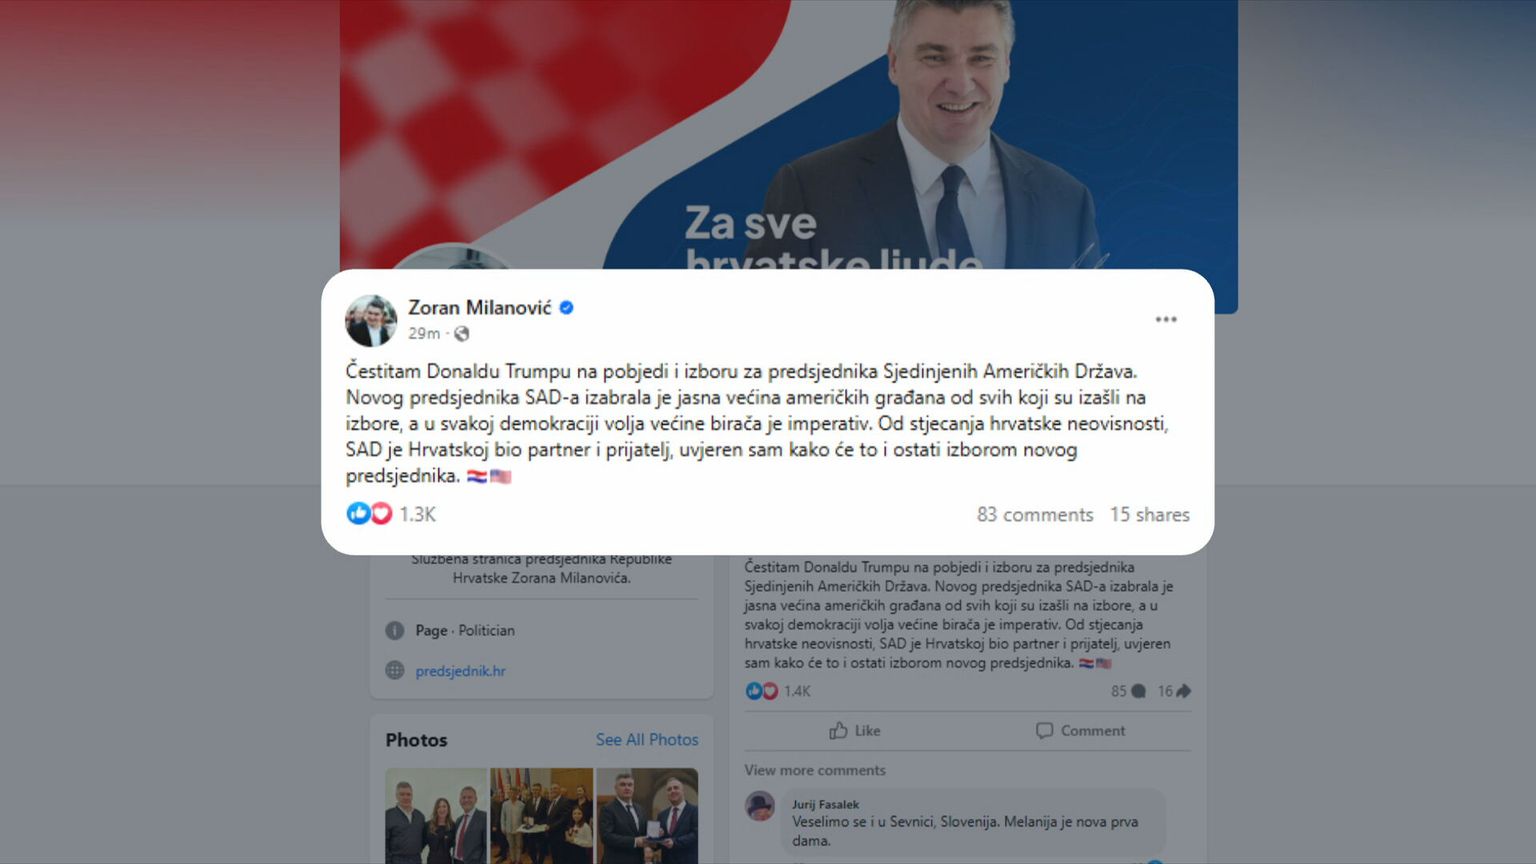Click the speech-bubble icon next to 85
The image size is (1536, 864).
(x=1138, y=691)
